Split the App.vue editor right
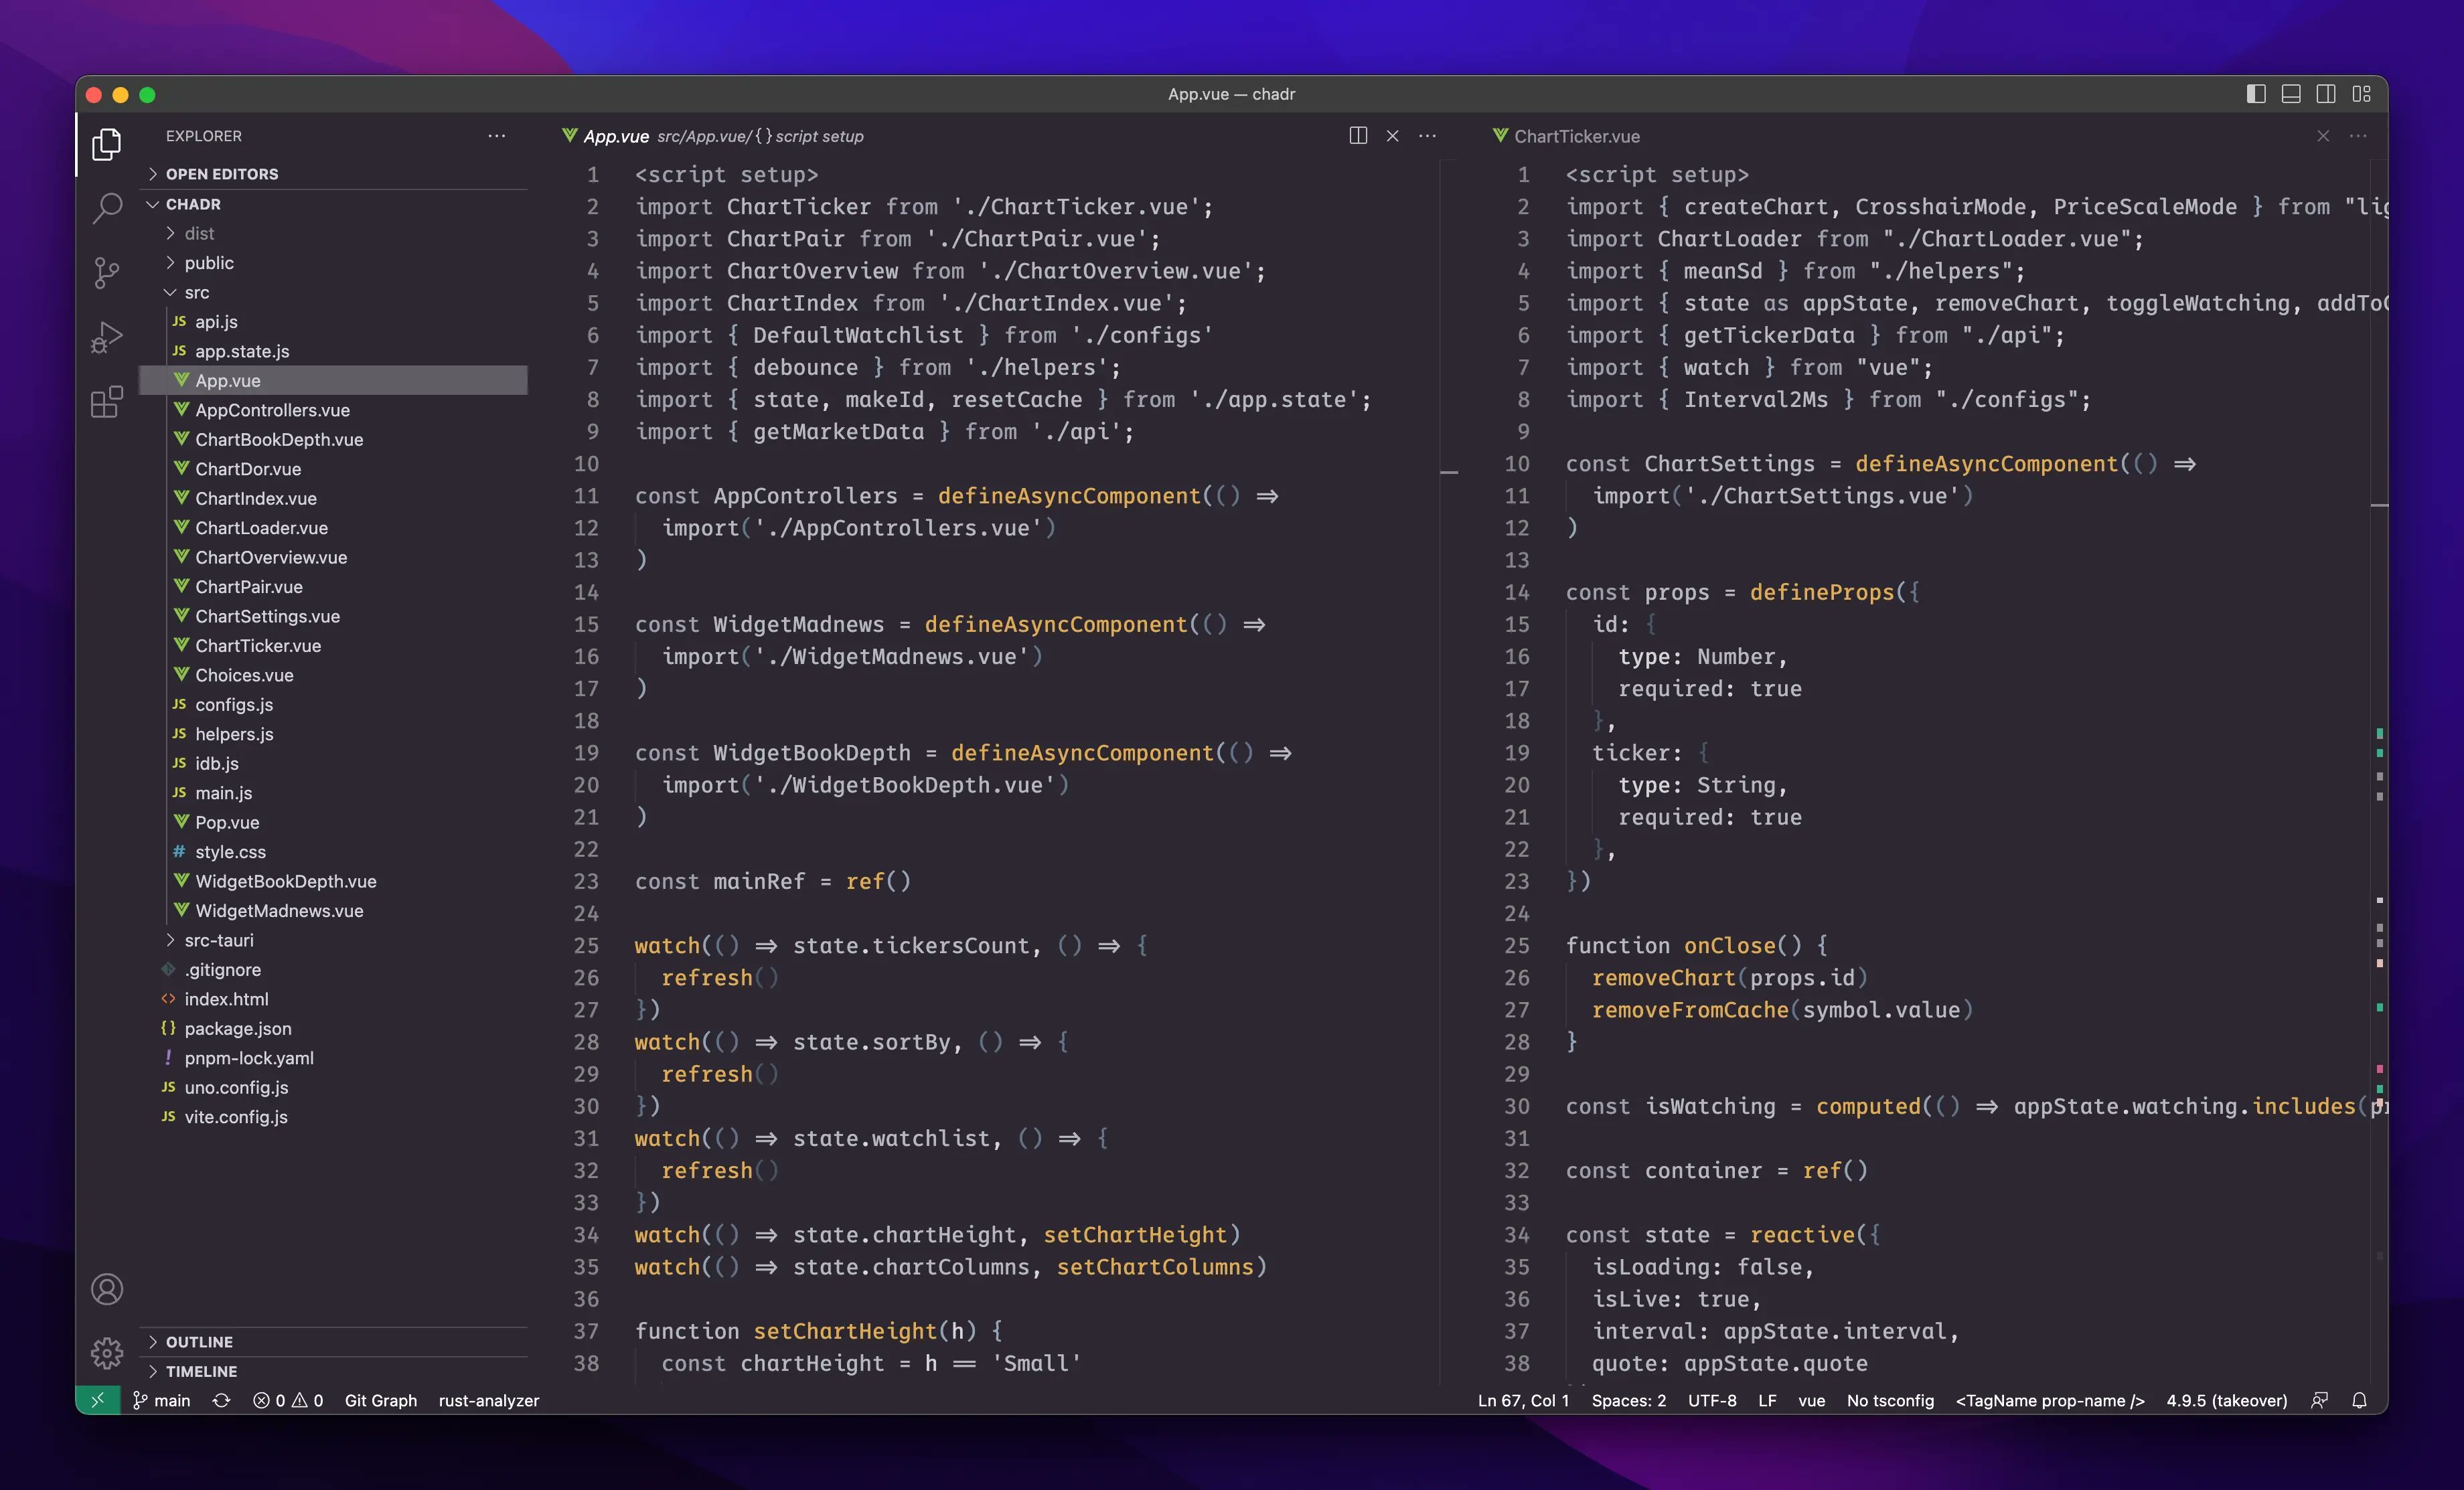Screen dimensions: 2464x1490 [x=1357, y=136]
